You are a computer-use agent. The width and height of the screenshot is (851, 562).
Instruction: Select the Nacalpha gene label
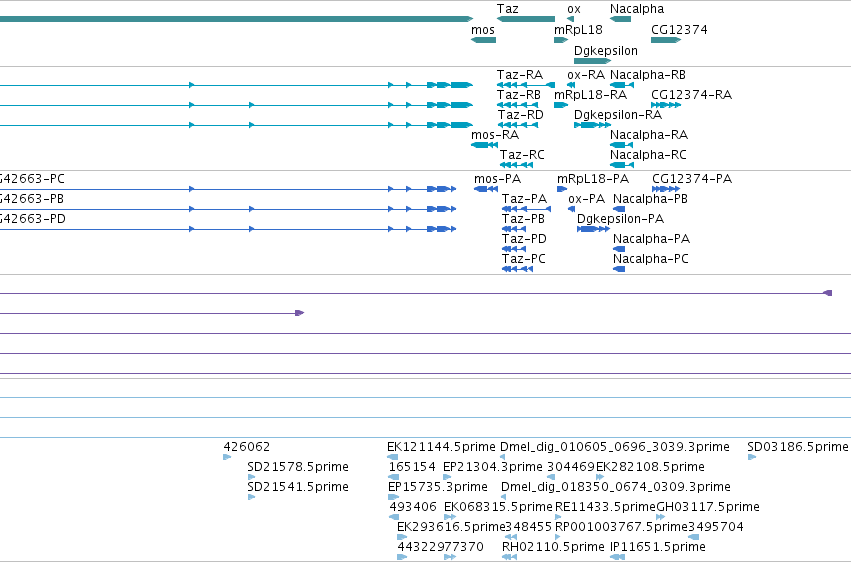[637, 9]
